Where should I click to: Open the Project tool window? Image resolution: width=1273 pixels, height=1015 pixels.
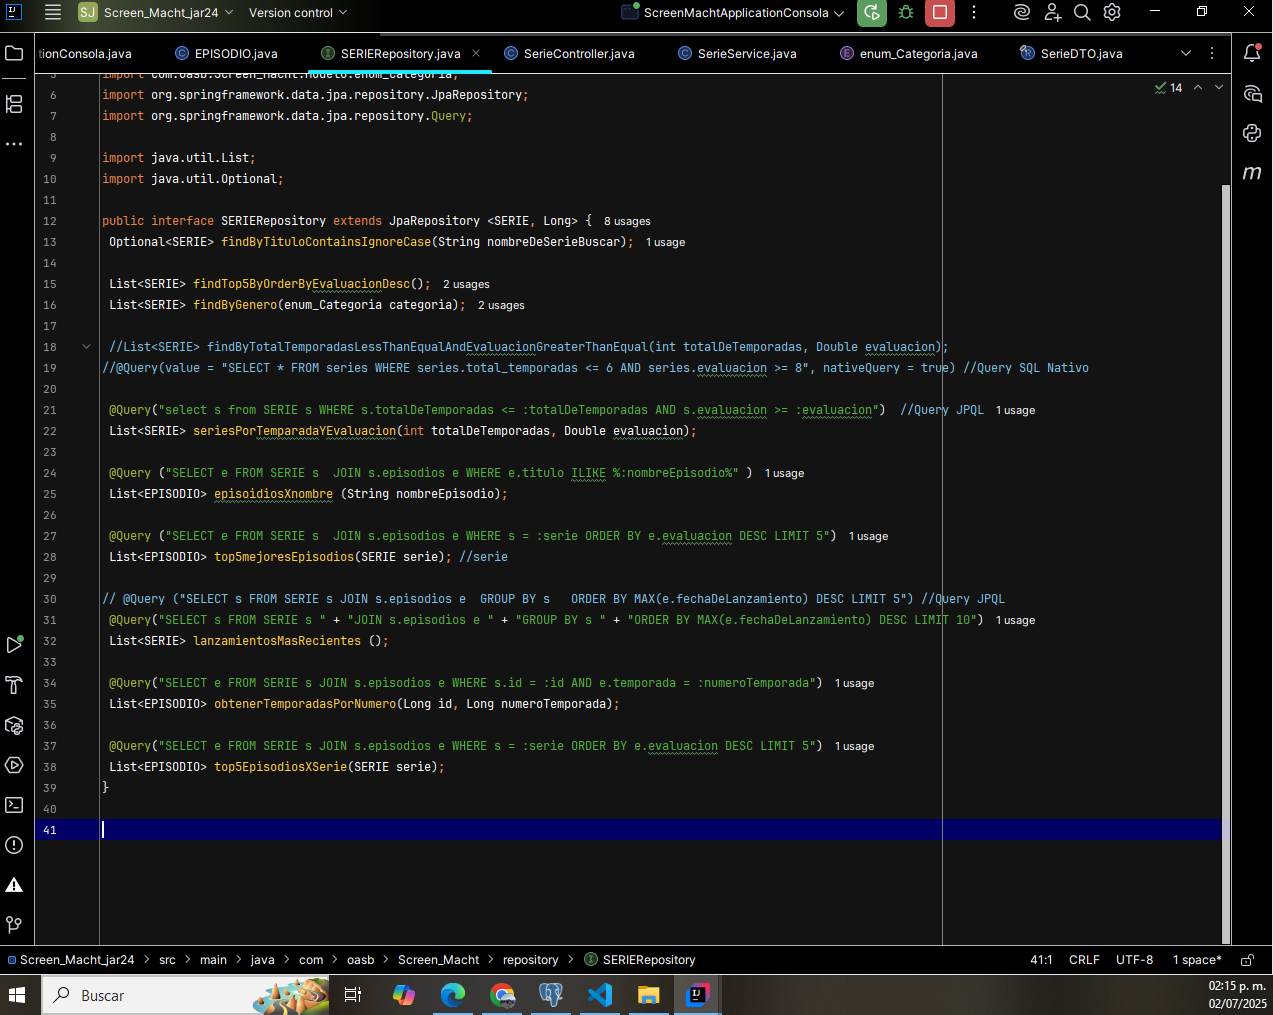click(14, 53)
